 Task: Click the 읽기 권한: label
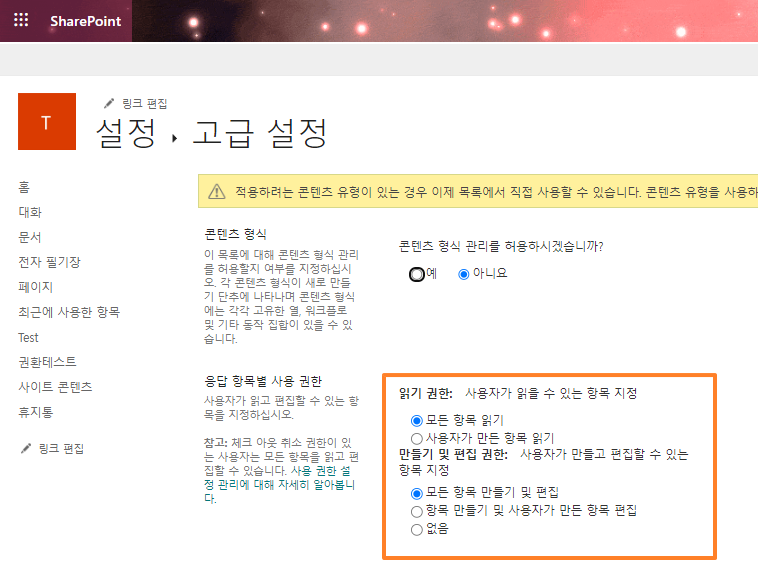(x=426, y=393)
